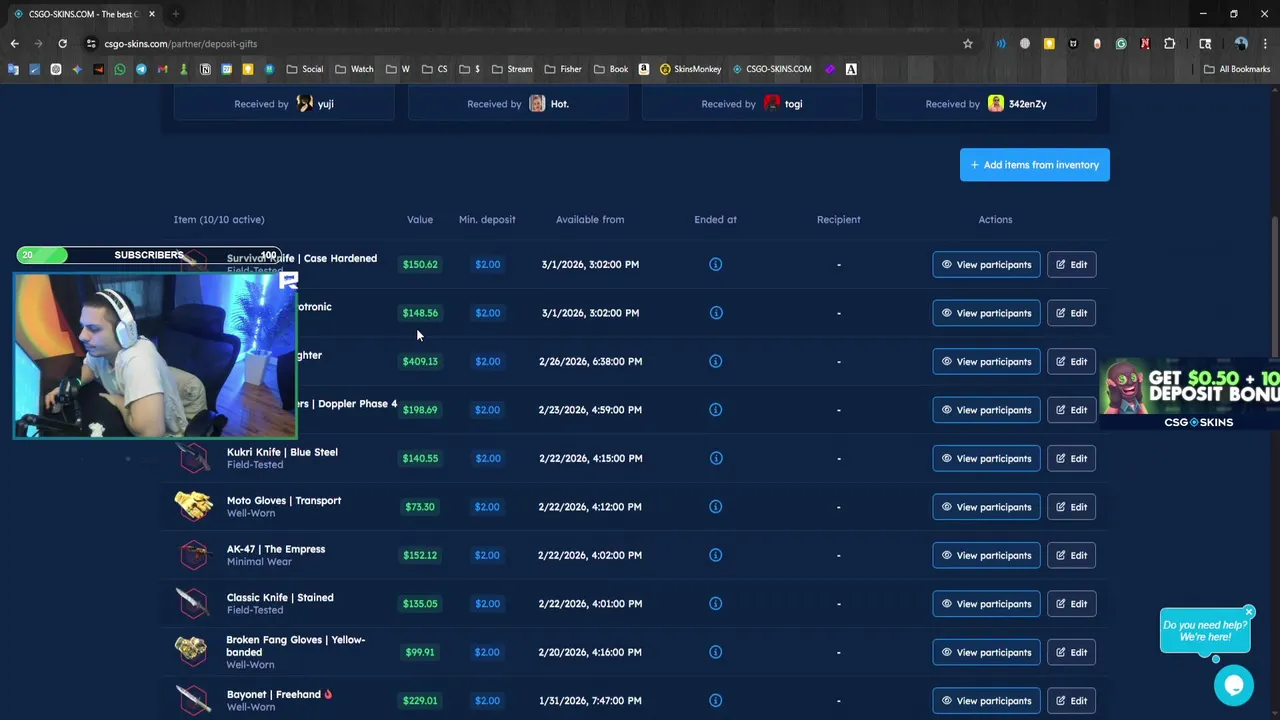
Task: Open the SkinsMonkey bookmark
Action: pos(690,69)
